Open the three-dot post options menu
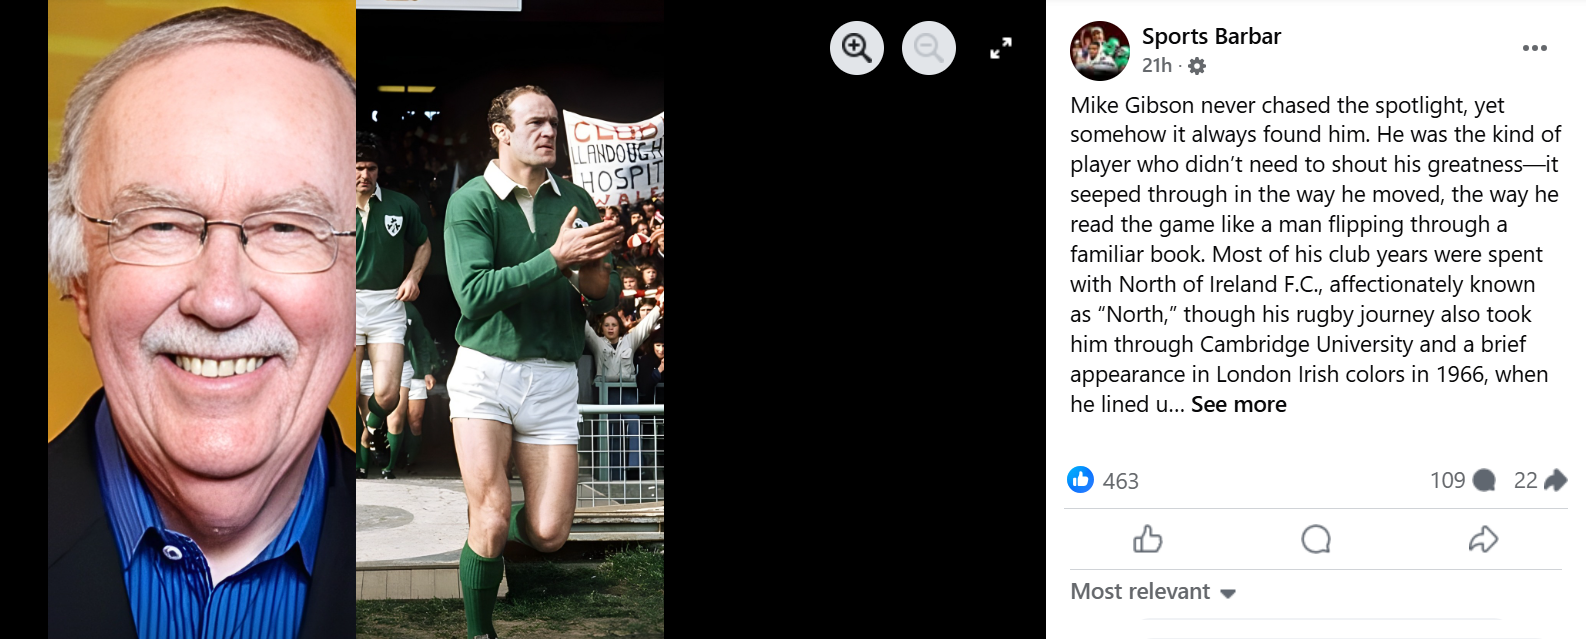 pyautogui.click(x=1534, y=48)
